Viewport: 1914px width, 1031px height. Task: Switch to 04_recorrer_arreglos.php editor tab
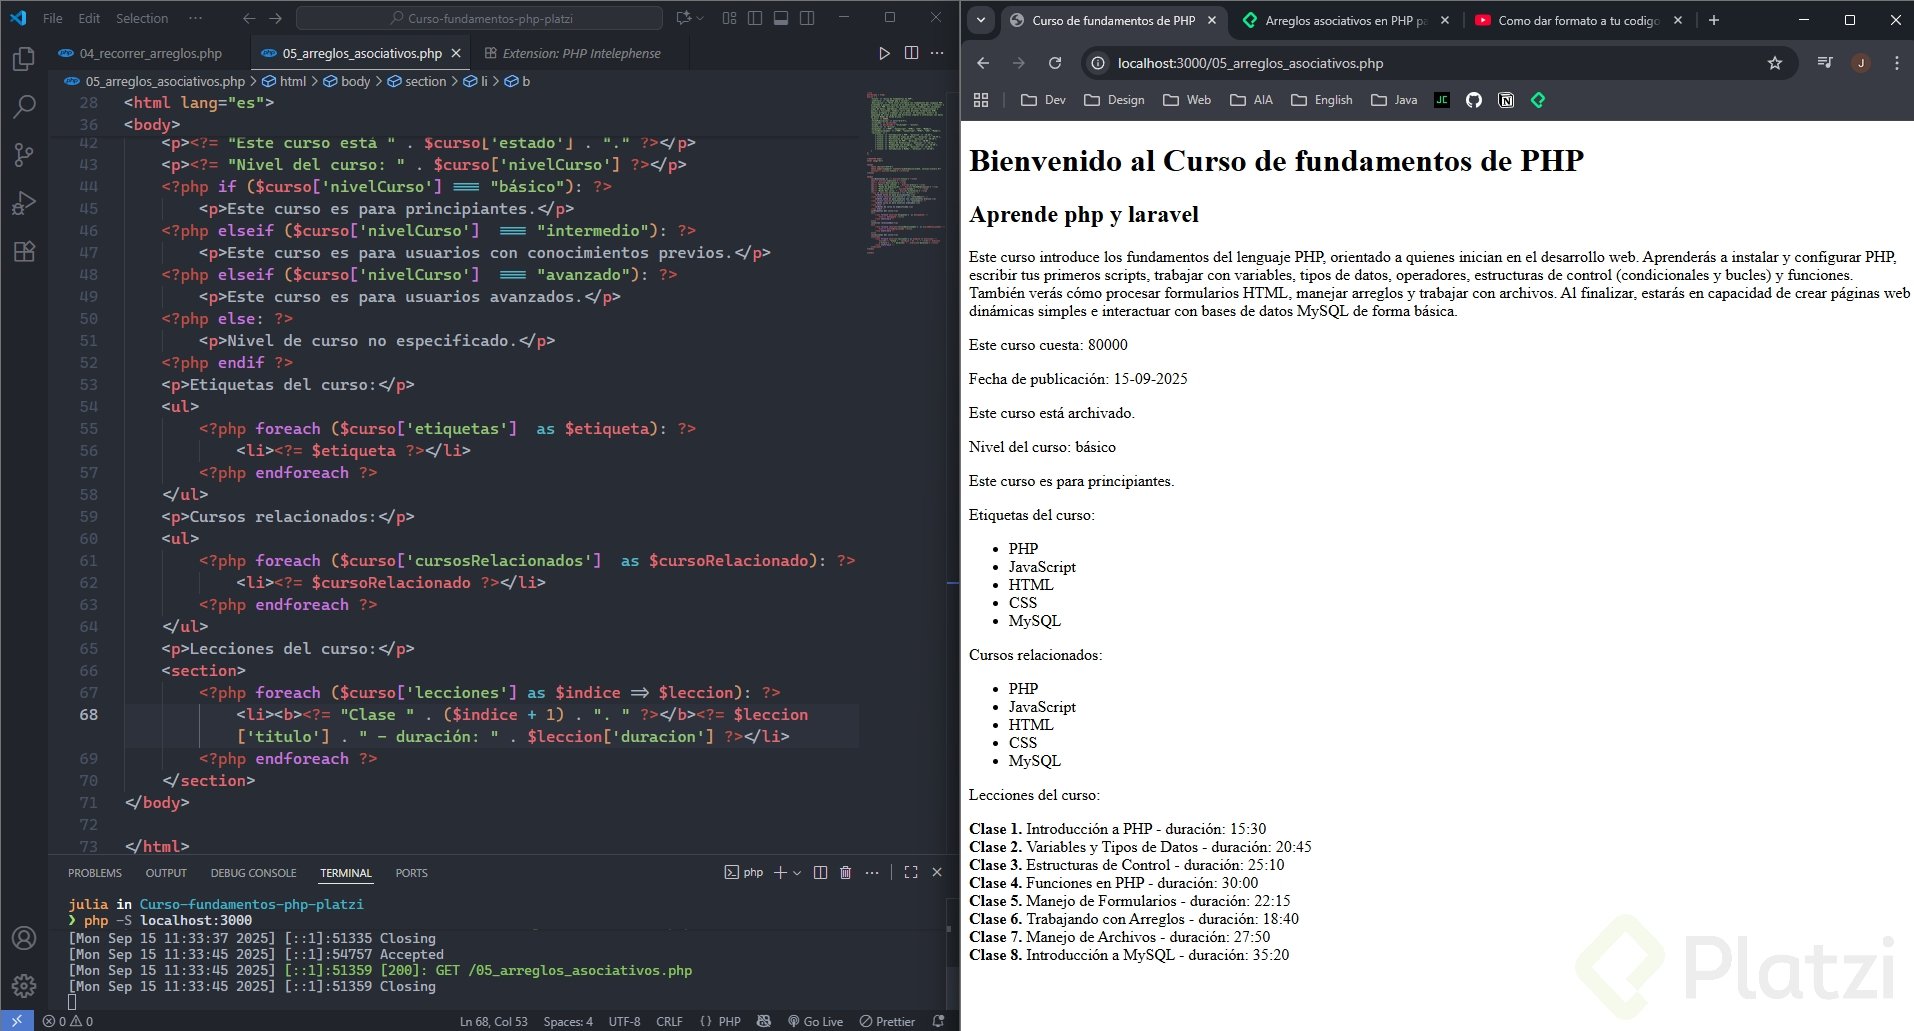(x=150, y=53)
